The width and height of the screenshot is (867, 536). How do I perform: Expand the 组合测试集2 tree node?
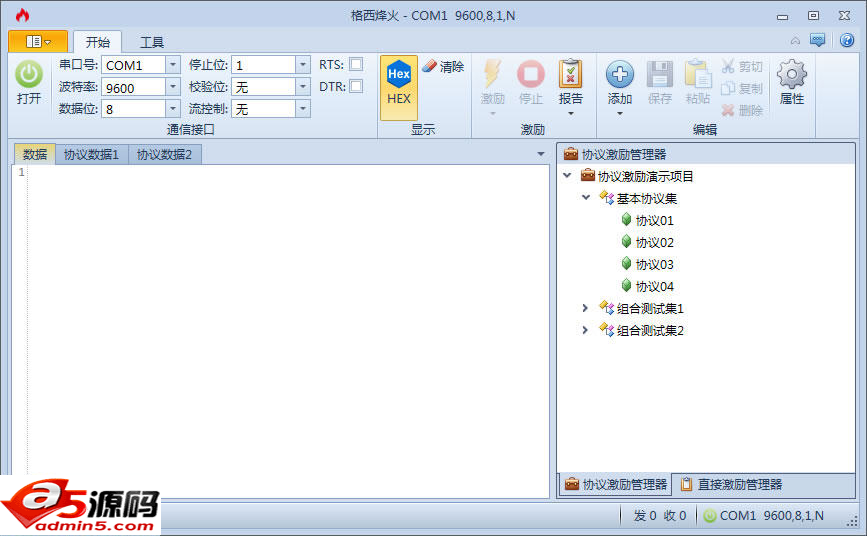pyautogui.click(x=585, y=330)
